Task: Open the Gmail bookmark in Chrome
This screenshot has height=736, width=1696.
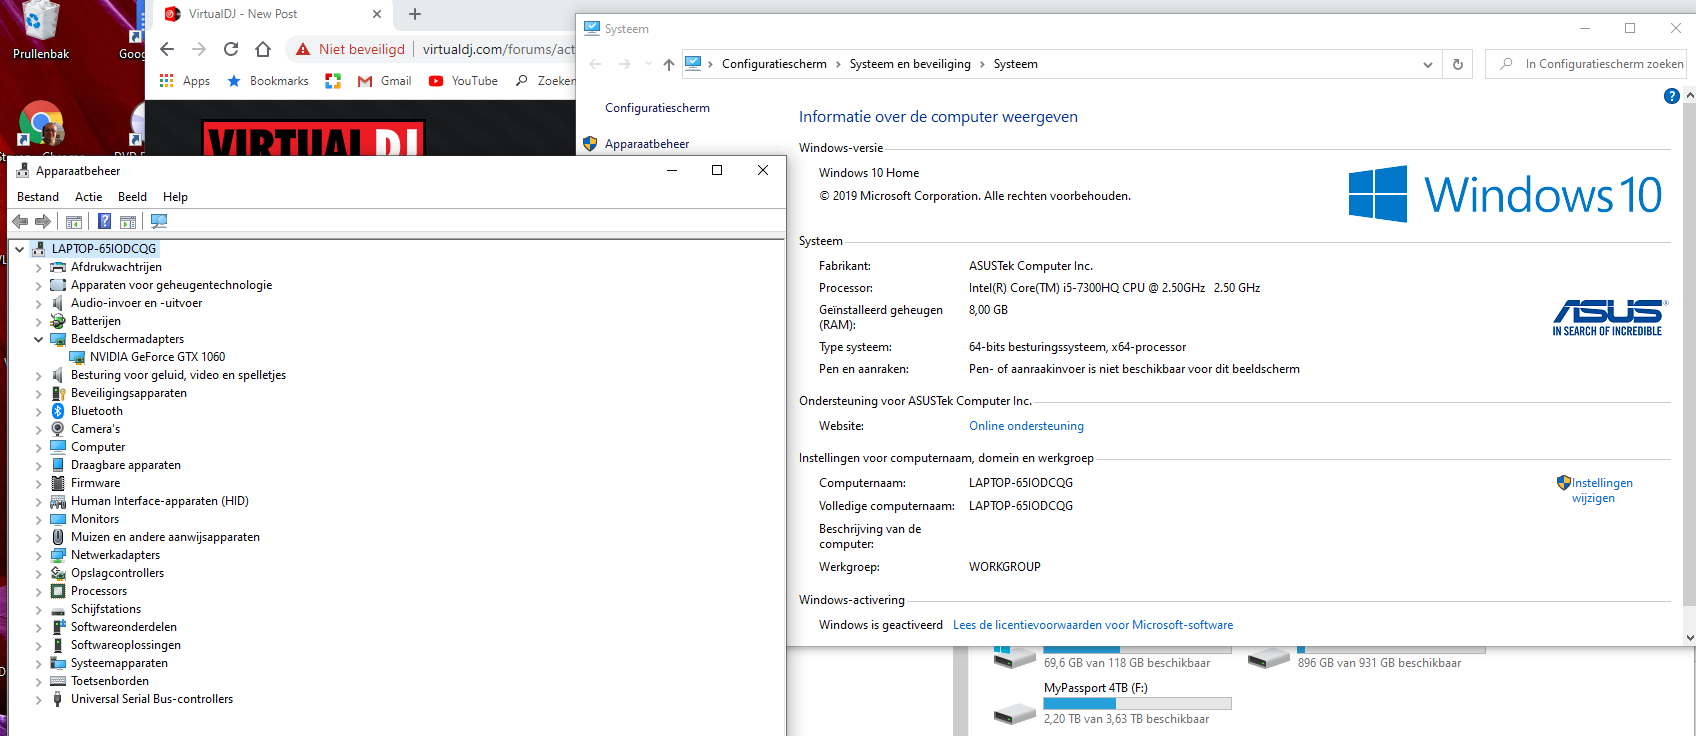Action: (x=384, y=81)
